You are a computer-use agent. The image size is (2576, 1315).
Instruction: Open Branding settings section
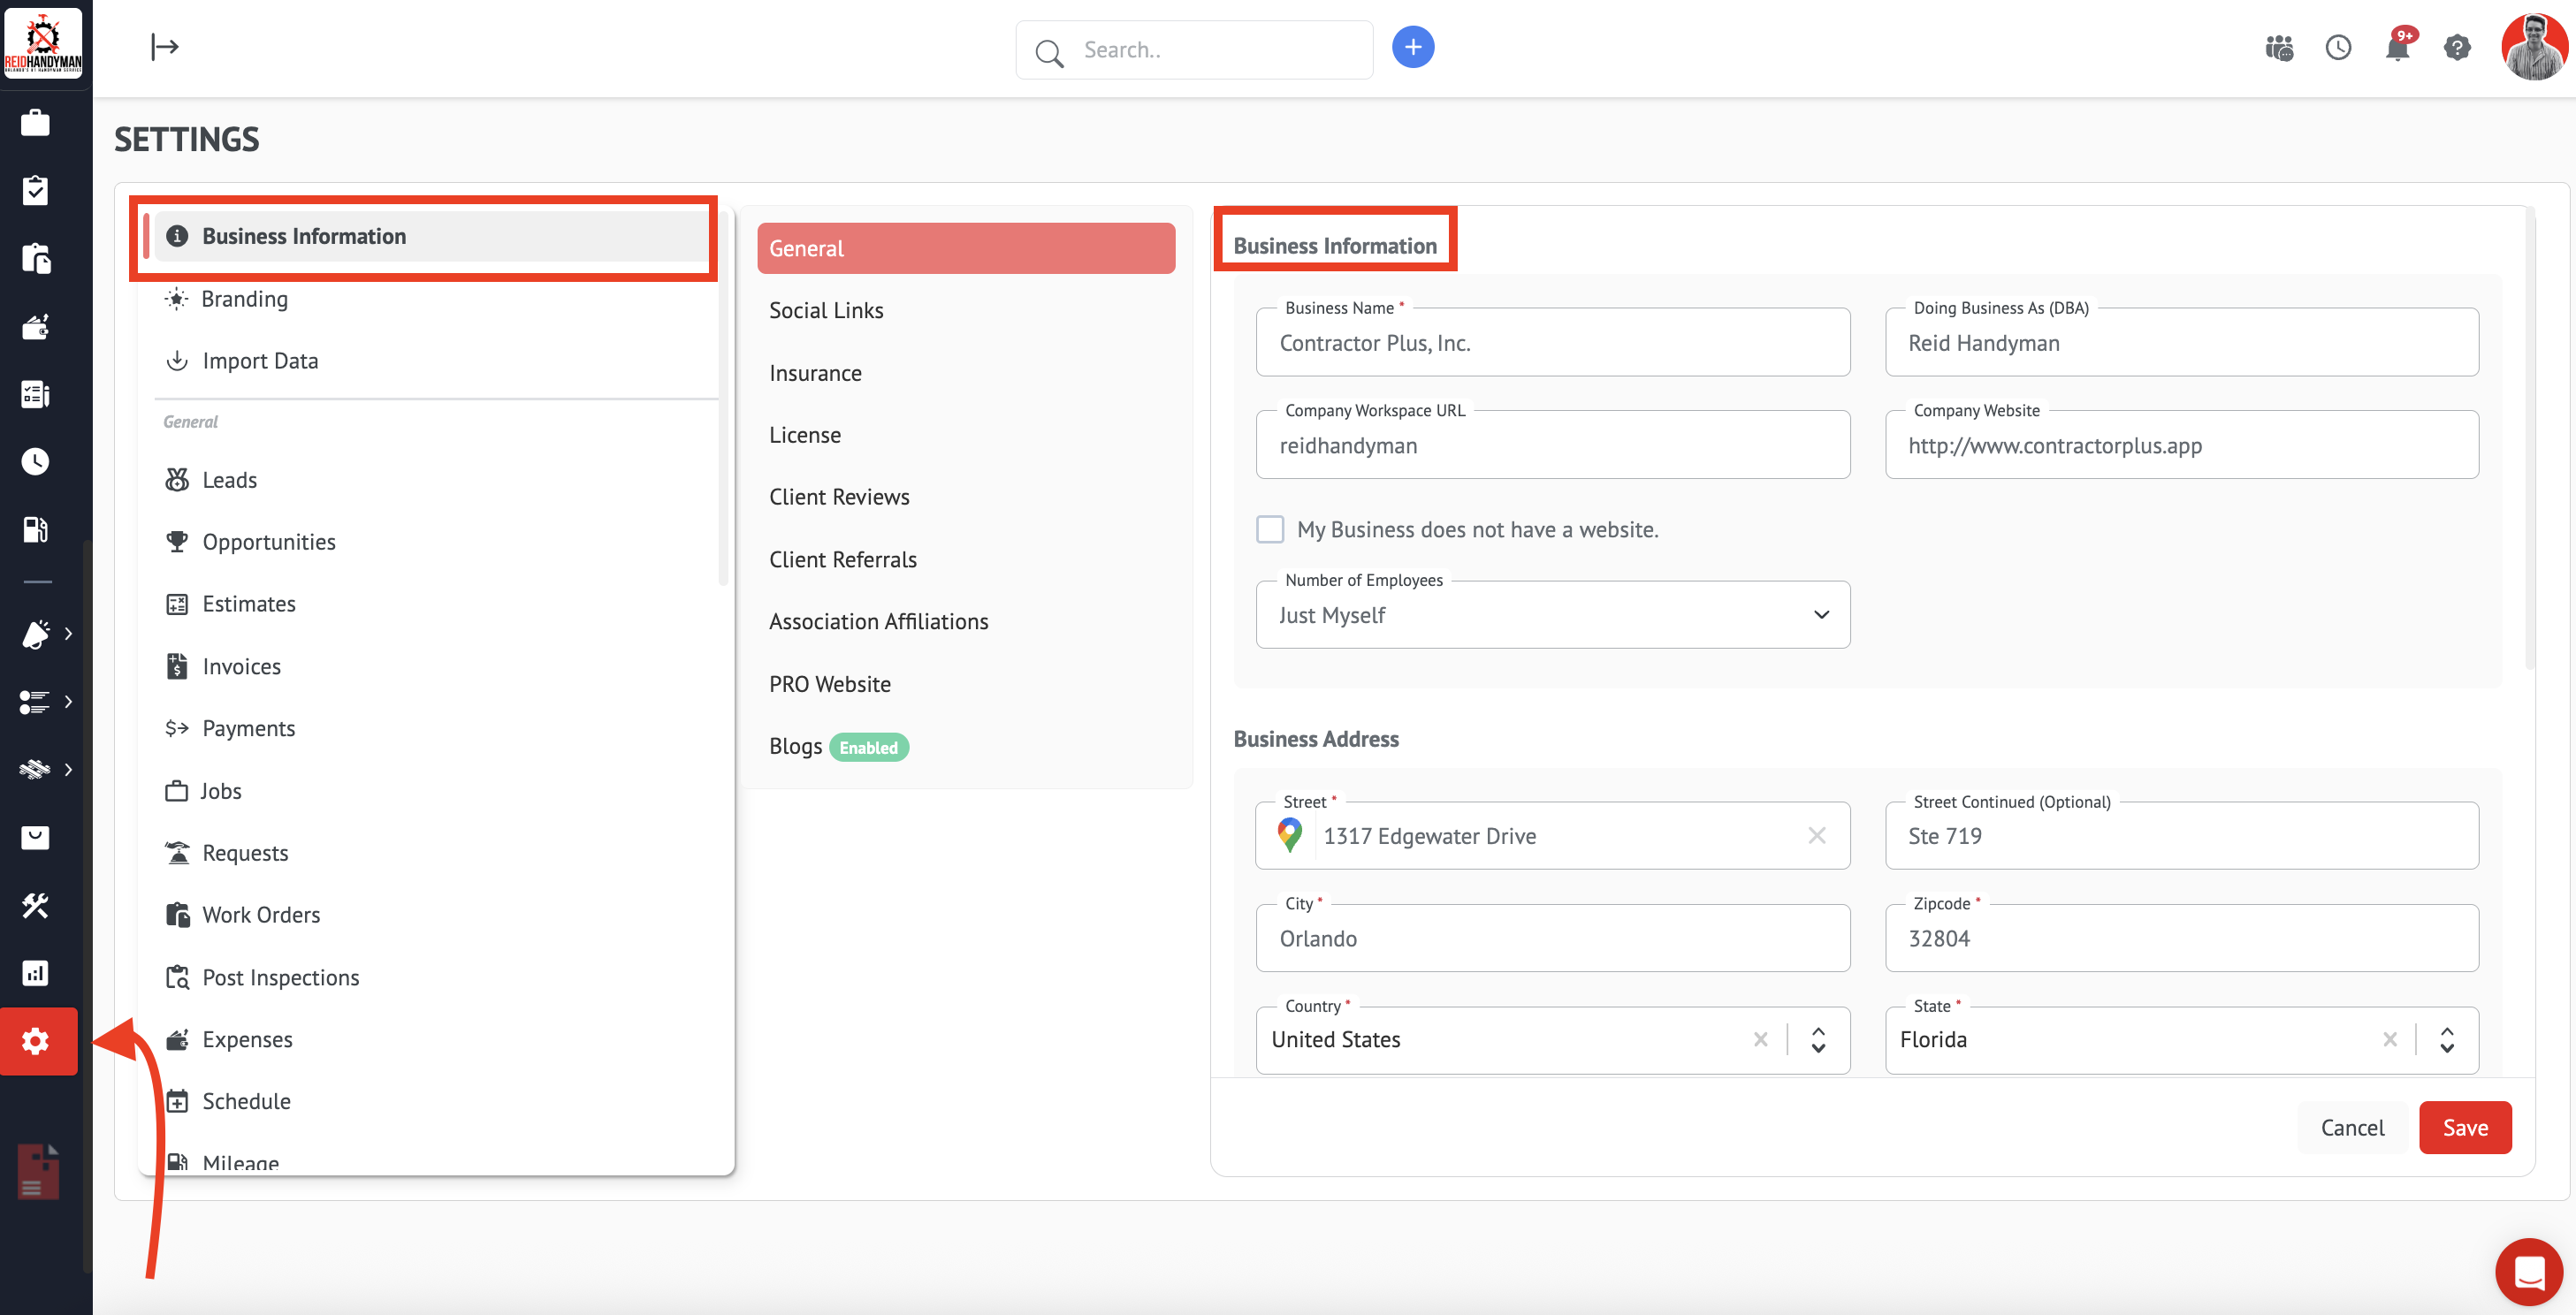pyautogui.click(x=244, y=299)
